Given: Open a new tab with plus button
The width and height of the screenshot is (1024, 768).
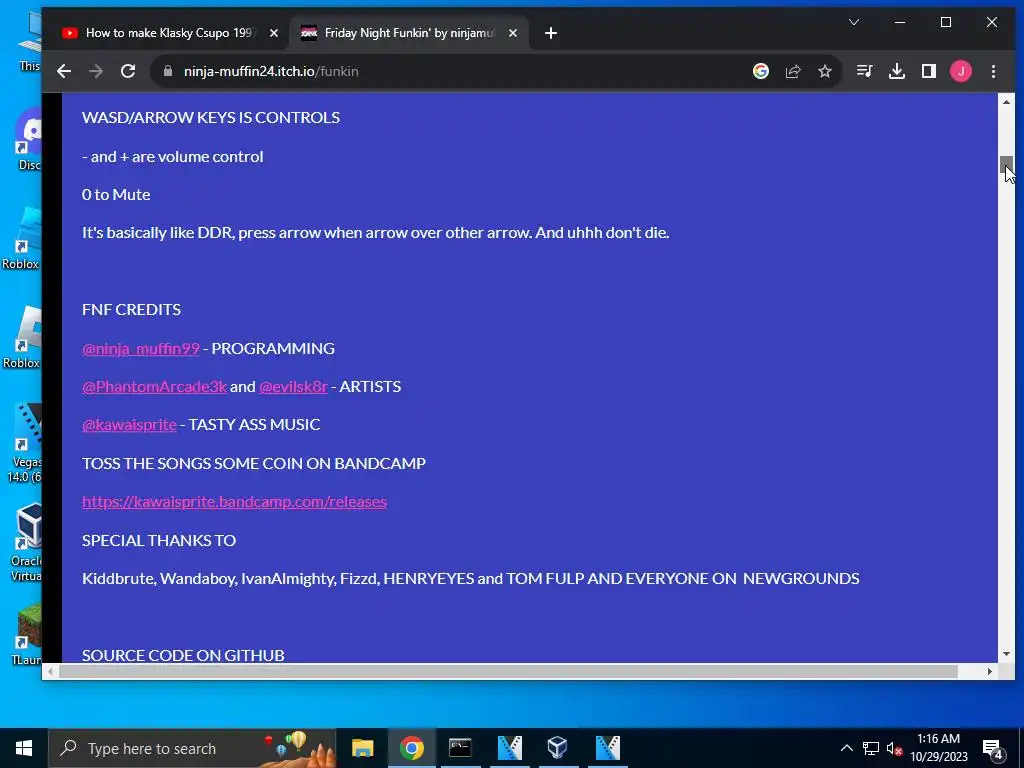Looking at the screenshot, I should point(551,33).
